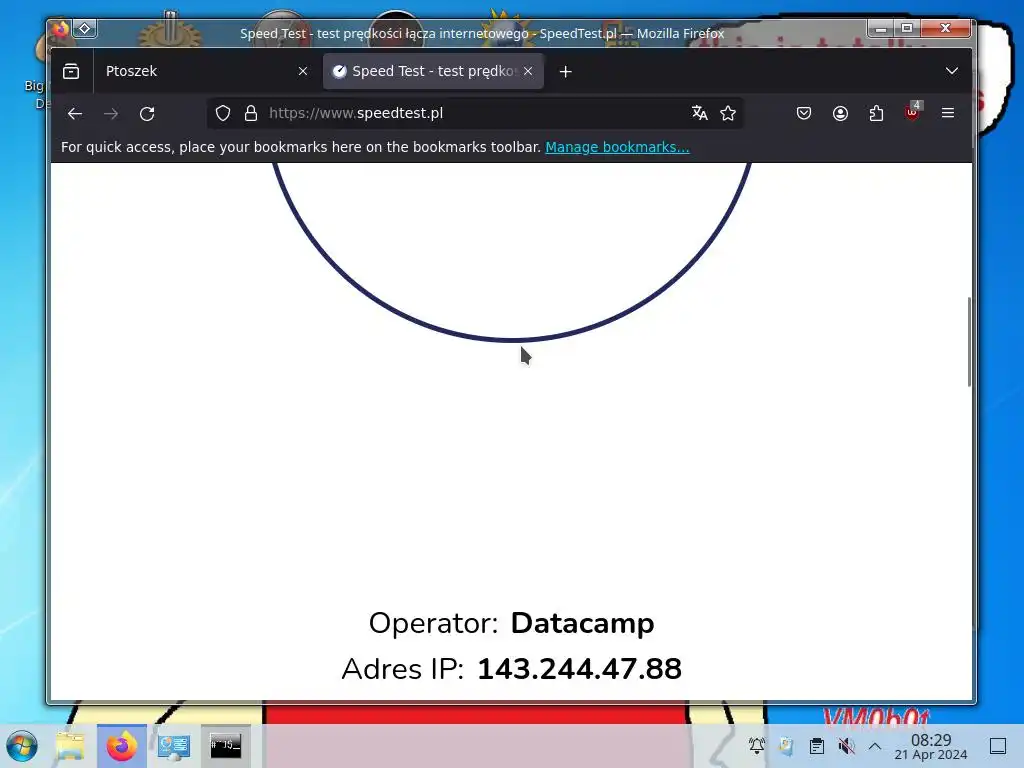Open Firefox View tab overview button
Image resolution: width=1024 pixels, height=768 pixels.
pos(71,71)
